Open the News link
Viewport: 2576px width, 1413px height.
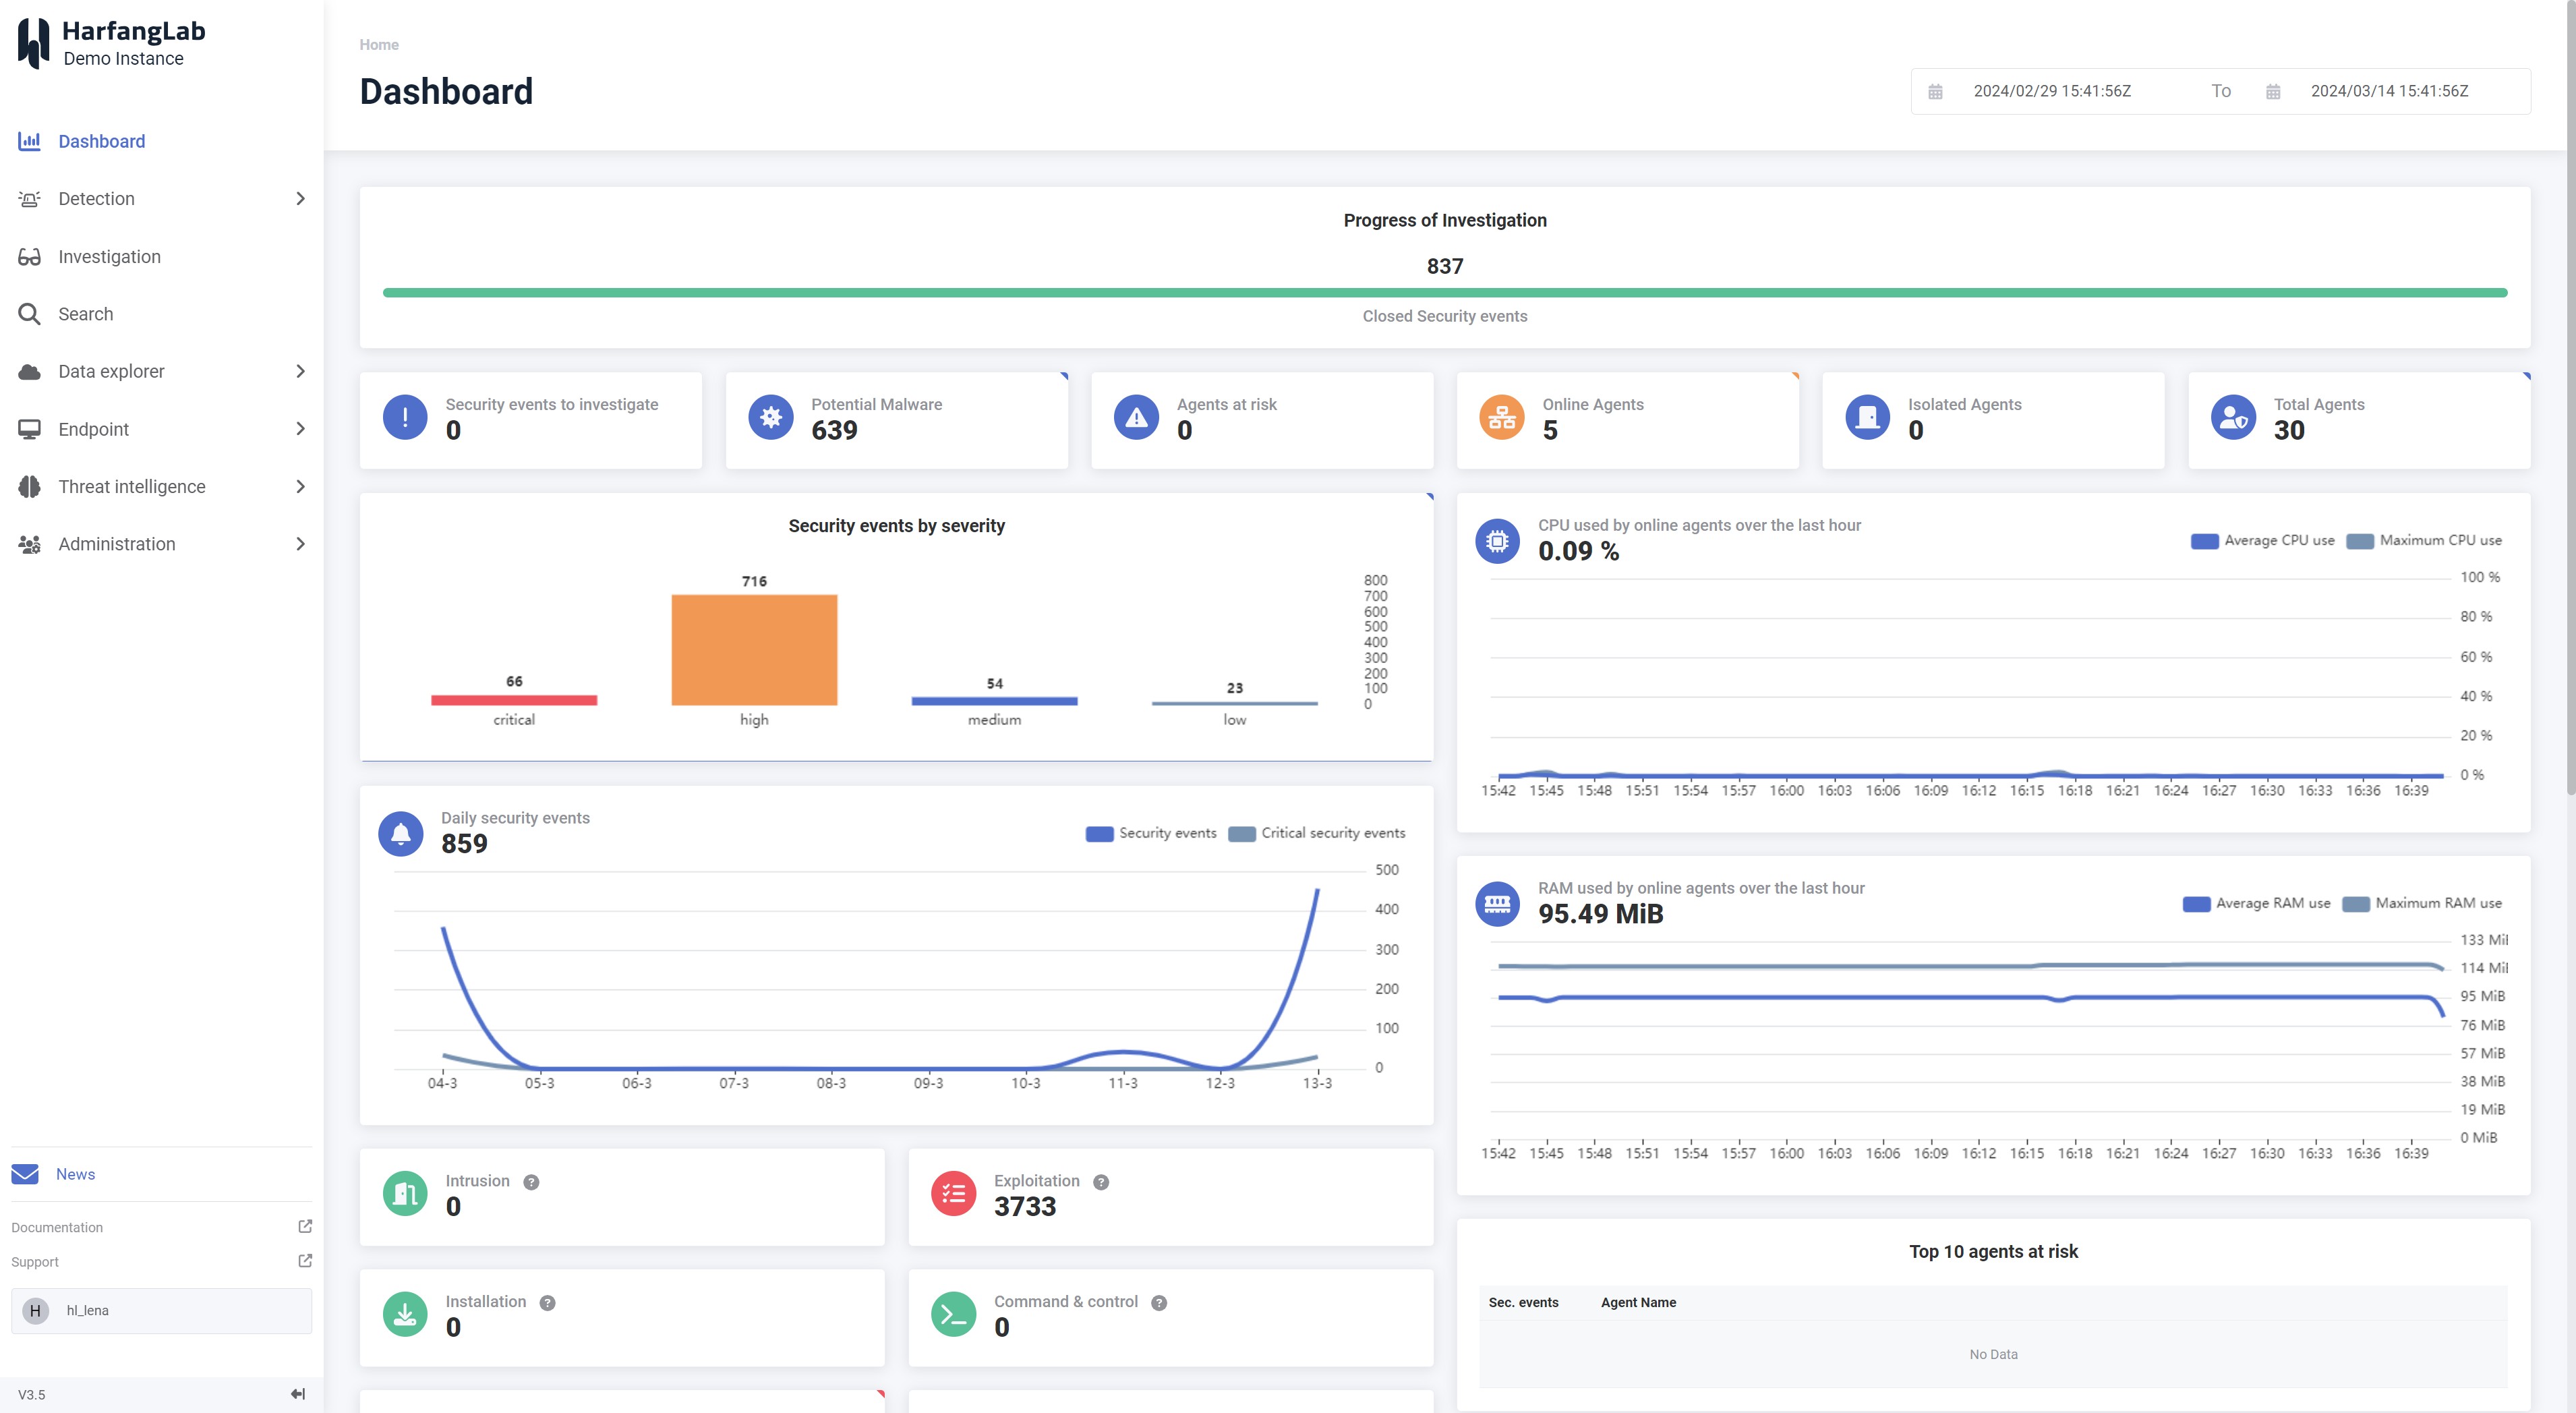(x=75, y=1174)
